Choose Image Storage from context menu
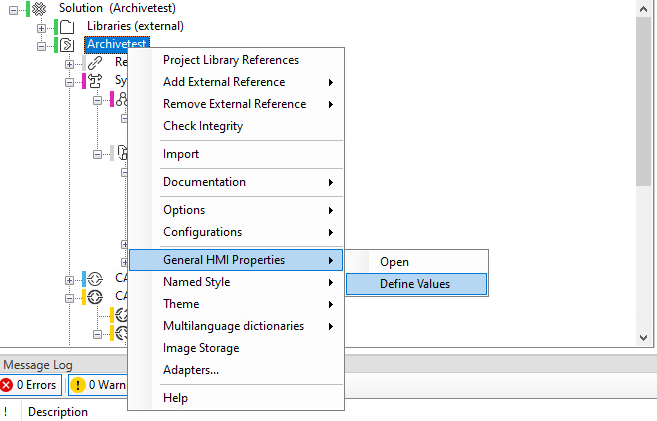 [236, 348]
